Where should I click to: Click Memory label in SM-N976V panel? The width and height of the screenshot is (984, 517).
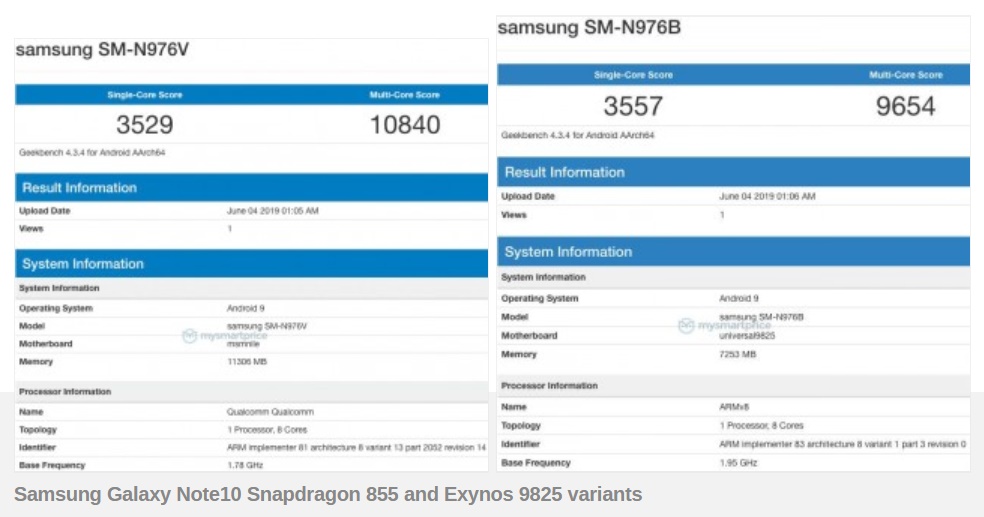[x=36, y=361]
